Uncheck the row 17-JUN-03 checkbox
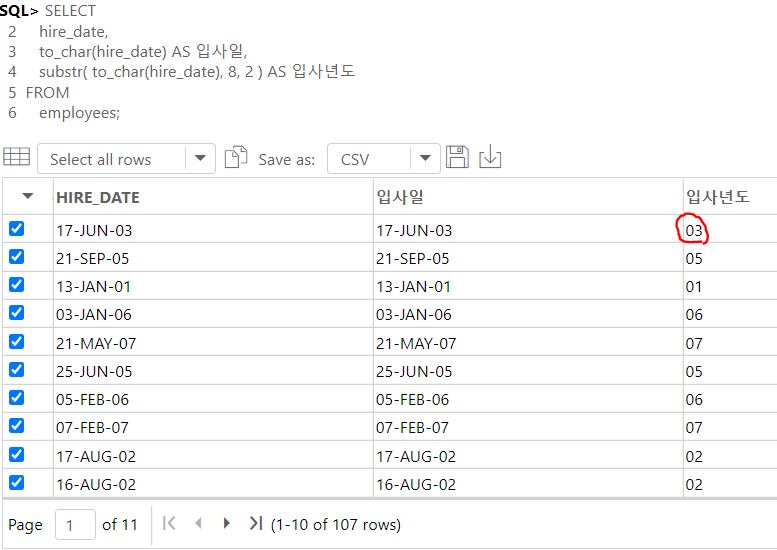This screenshot has height=550, width=777. coord(16,228)
